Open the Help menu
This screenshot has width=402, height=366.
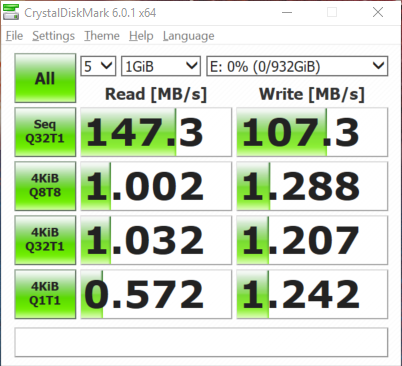tap(141, 36)
